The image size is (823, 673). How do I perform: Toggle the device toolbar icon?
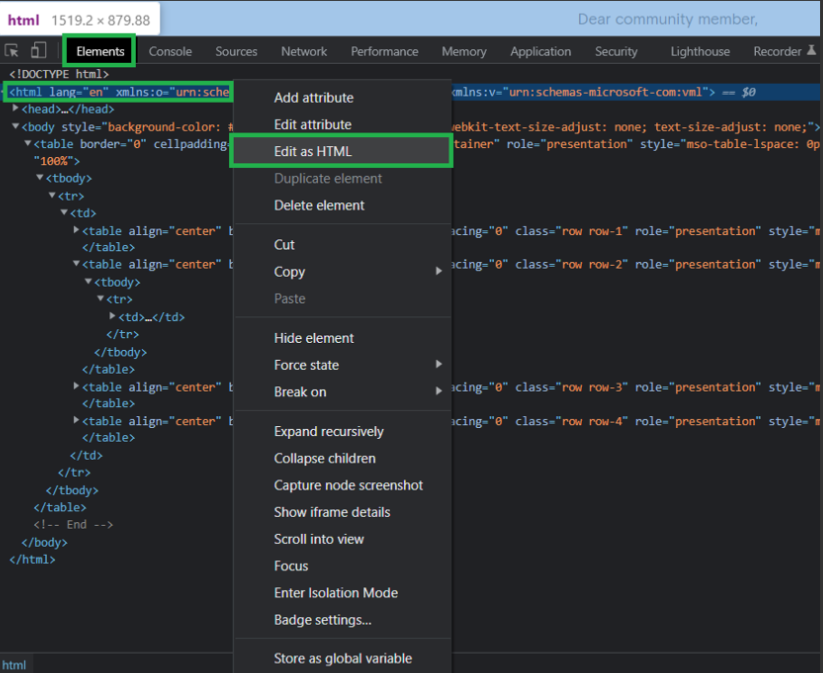point(38,51)
